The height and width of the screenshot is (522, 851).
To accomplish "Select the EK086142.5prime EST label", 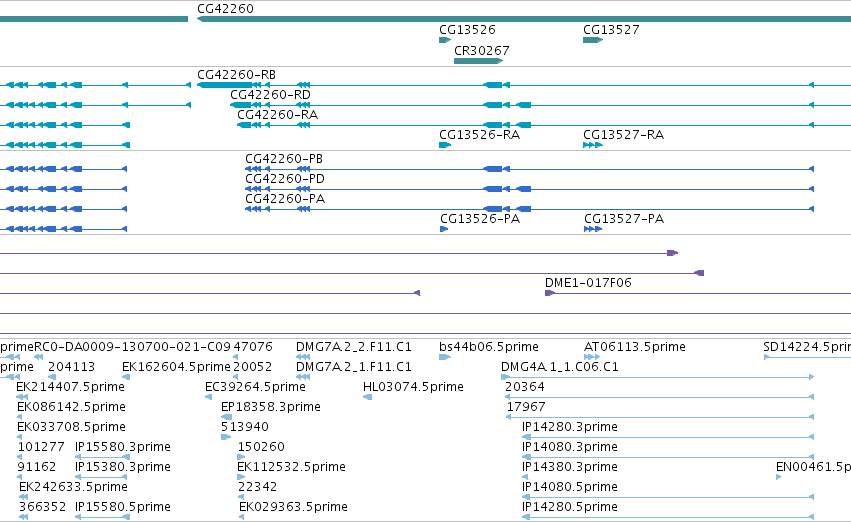I will (71, 407).
